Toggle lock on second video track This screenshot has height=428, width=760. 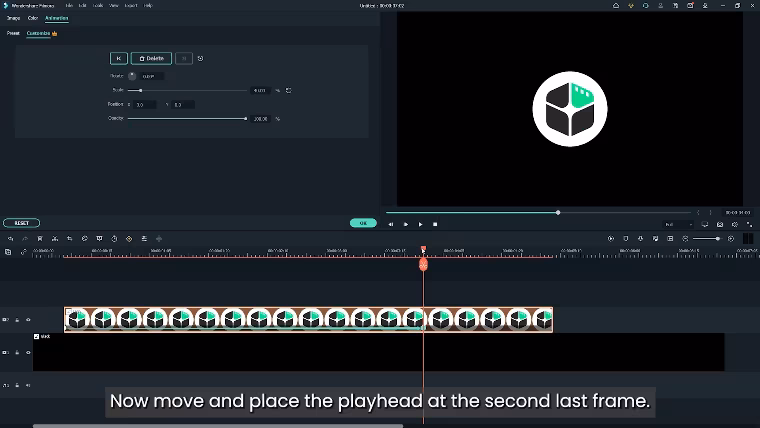[17, 352]
